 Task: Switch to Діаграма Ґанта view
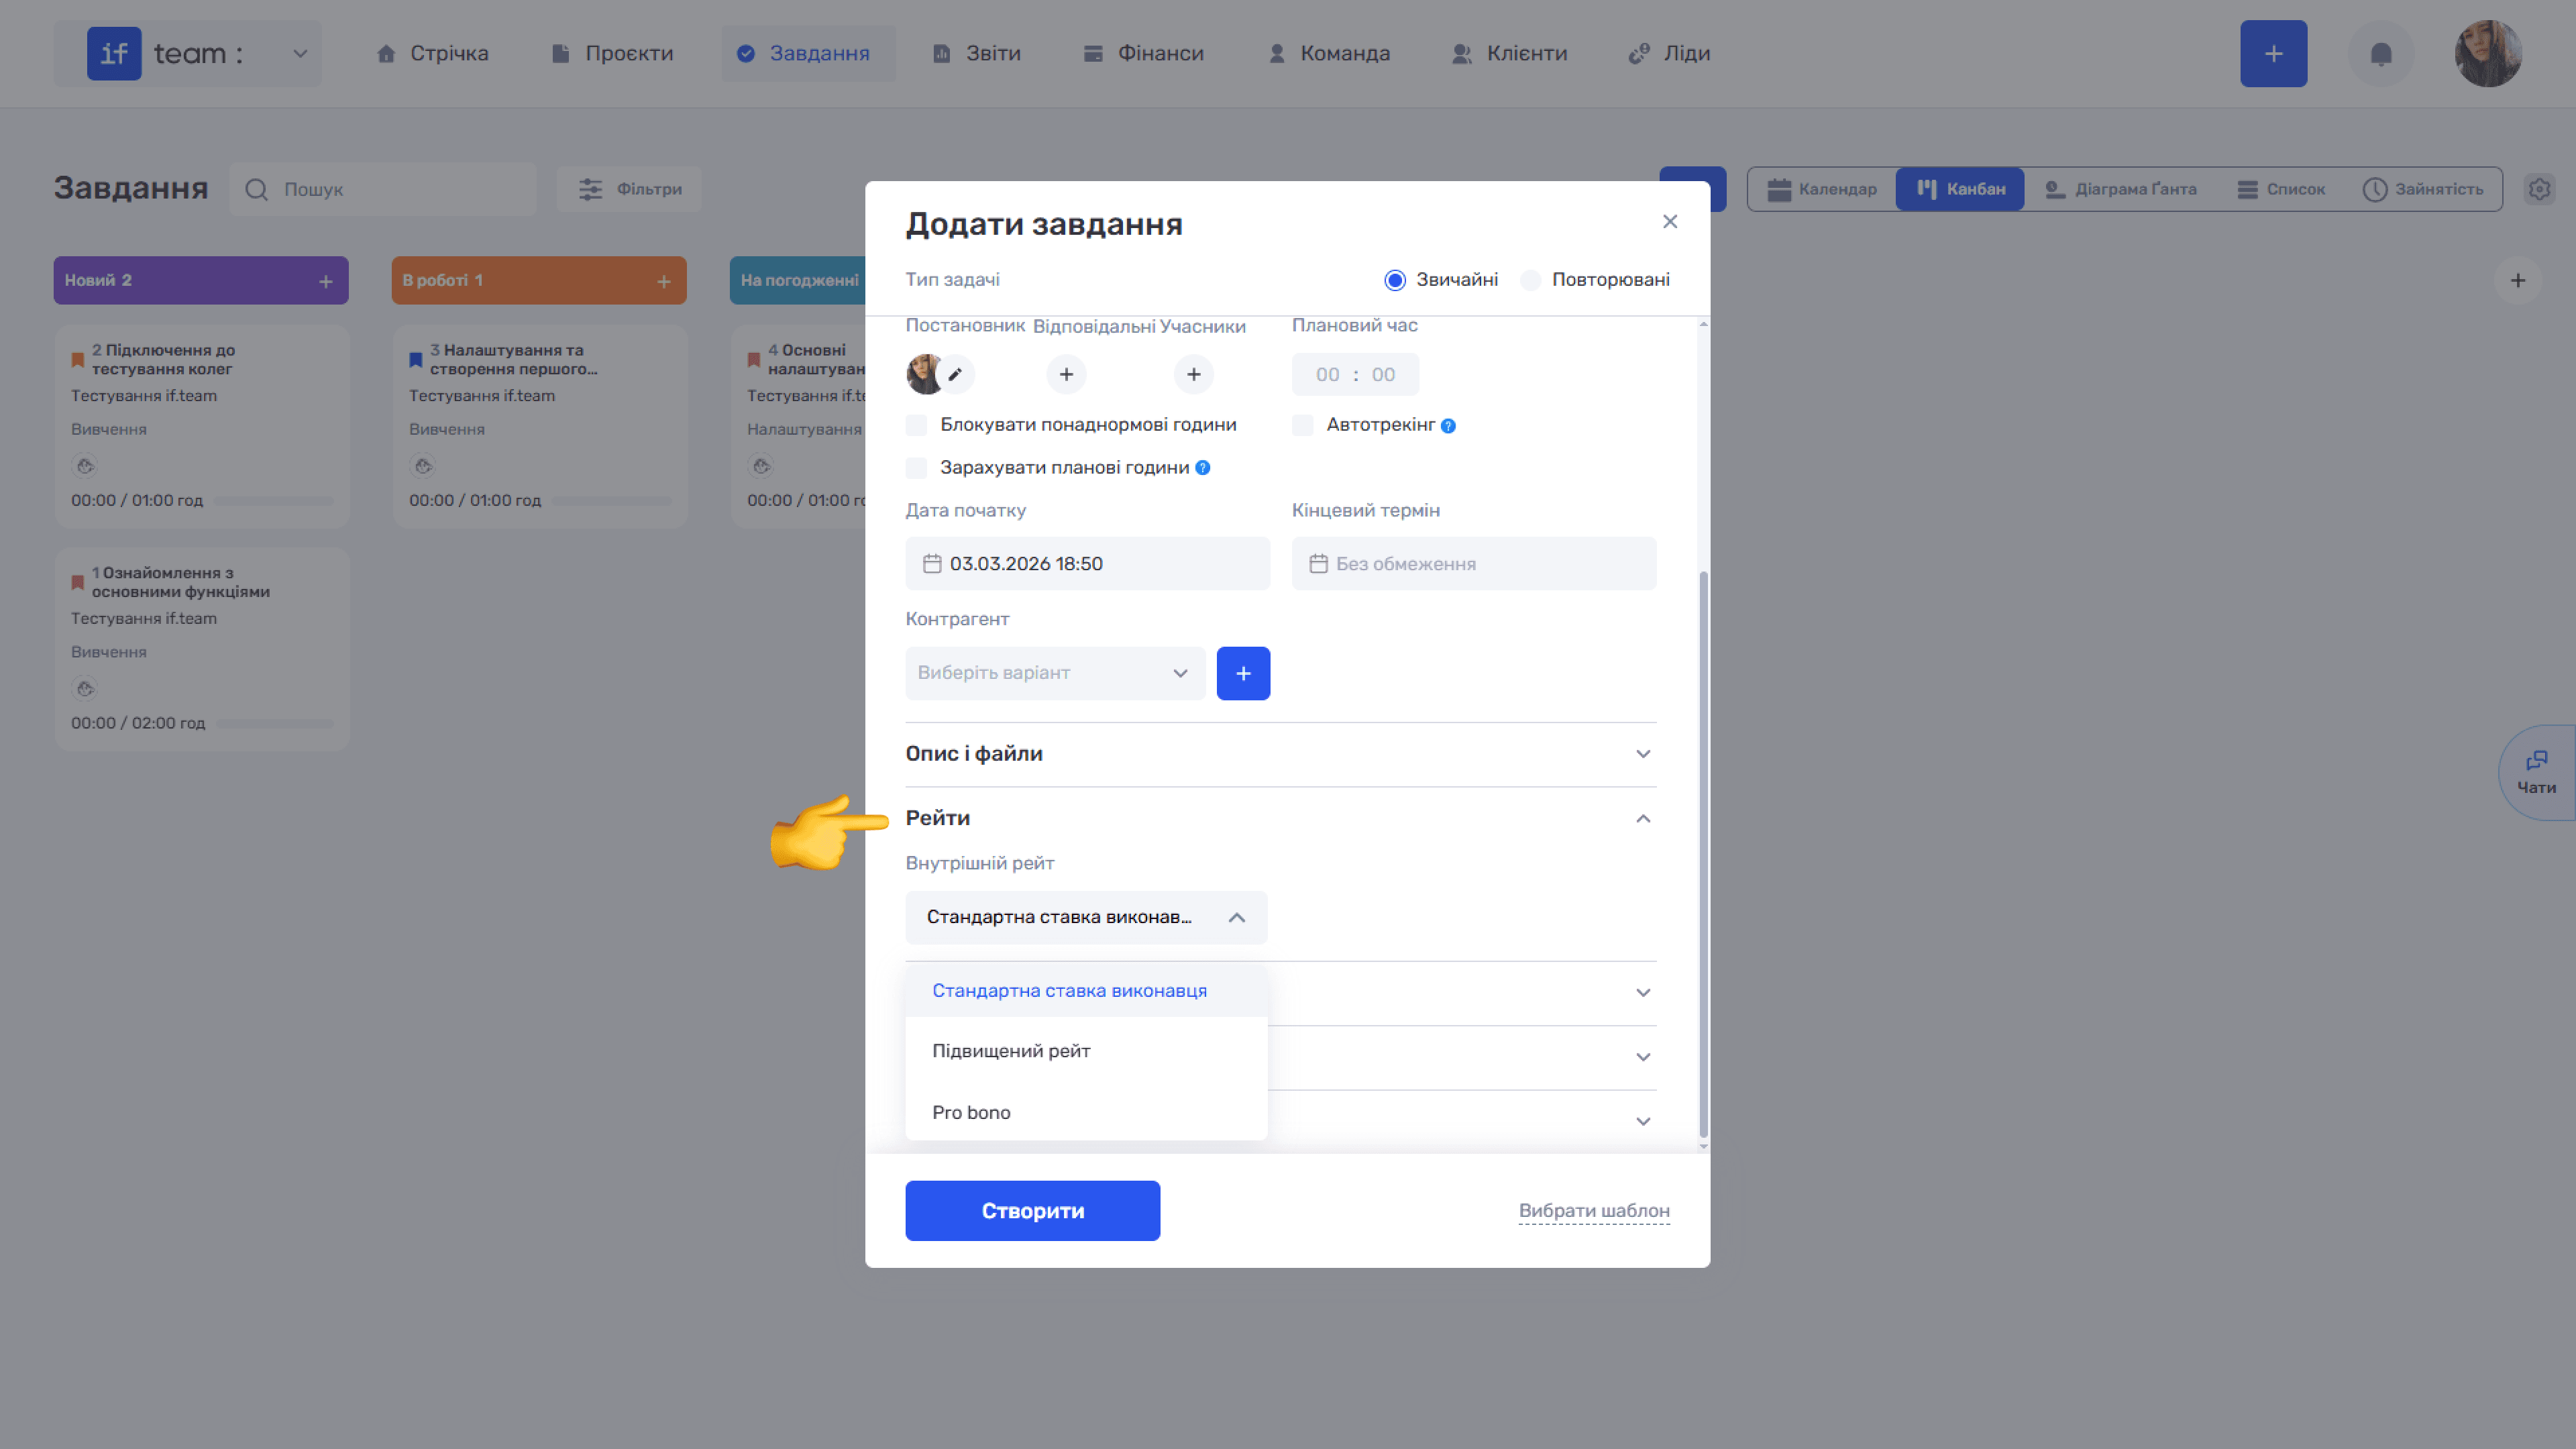(x=2121, y=190)
